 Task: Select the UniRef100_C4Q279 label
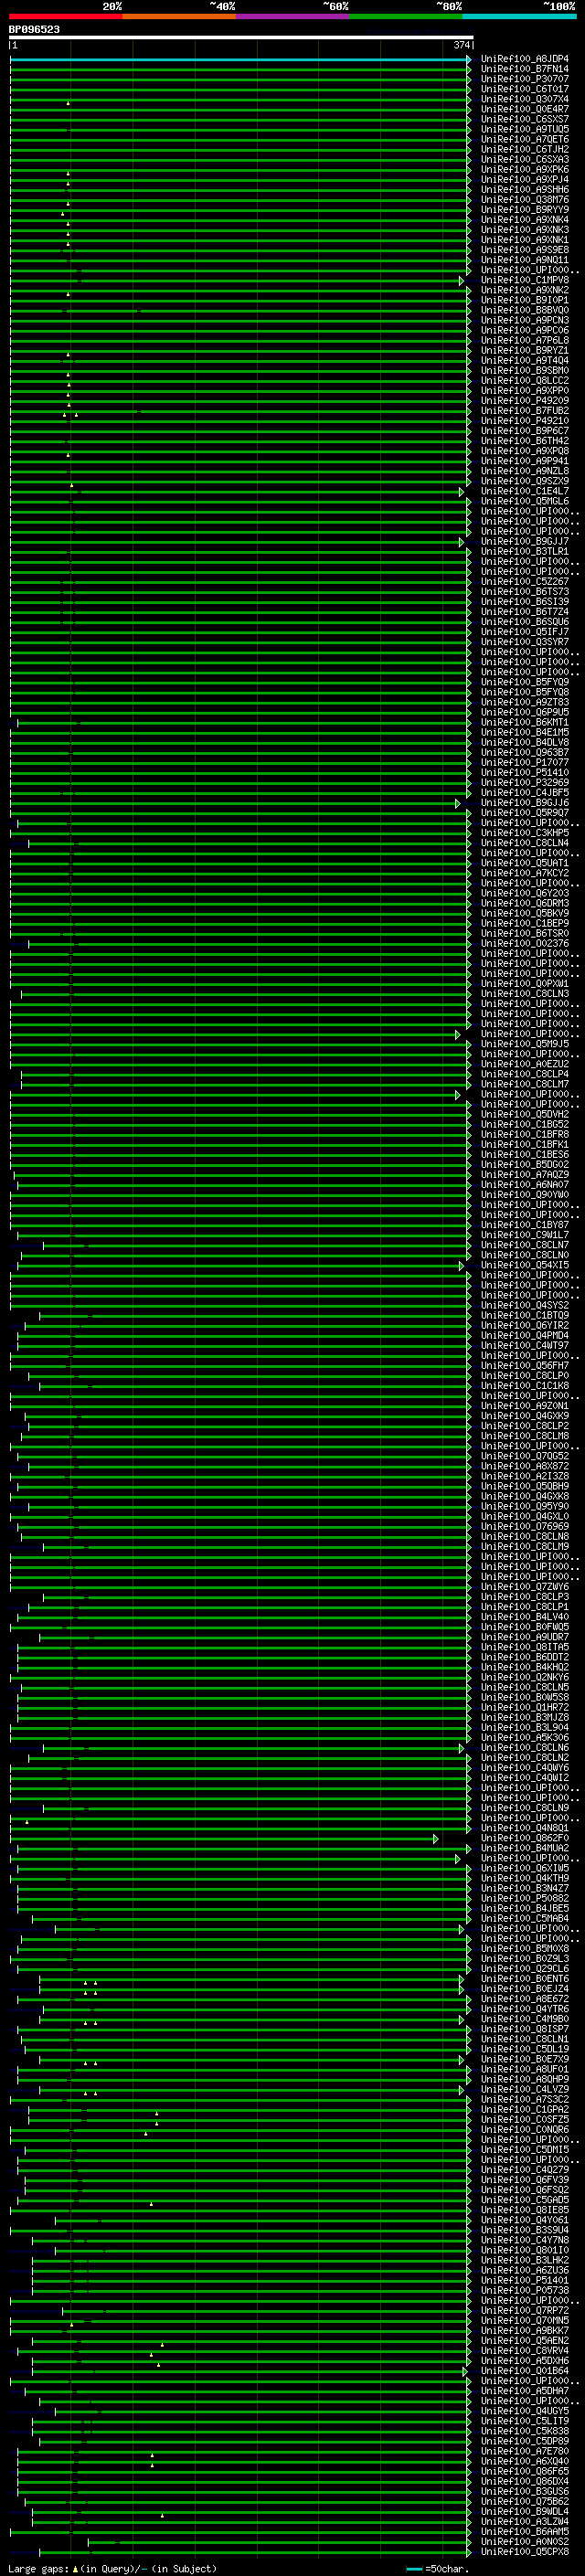pos(525,2170)
